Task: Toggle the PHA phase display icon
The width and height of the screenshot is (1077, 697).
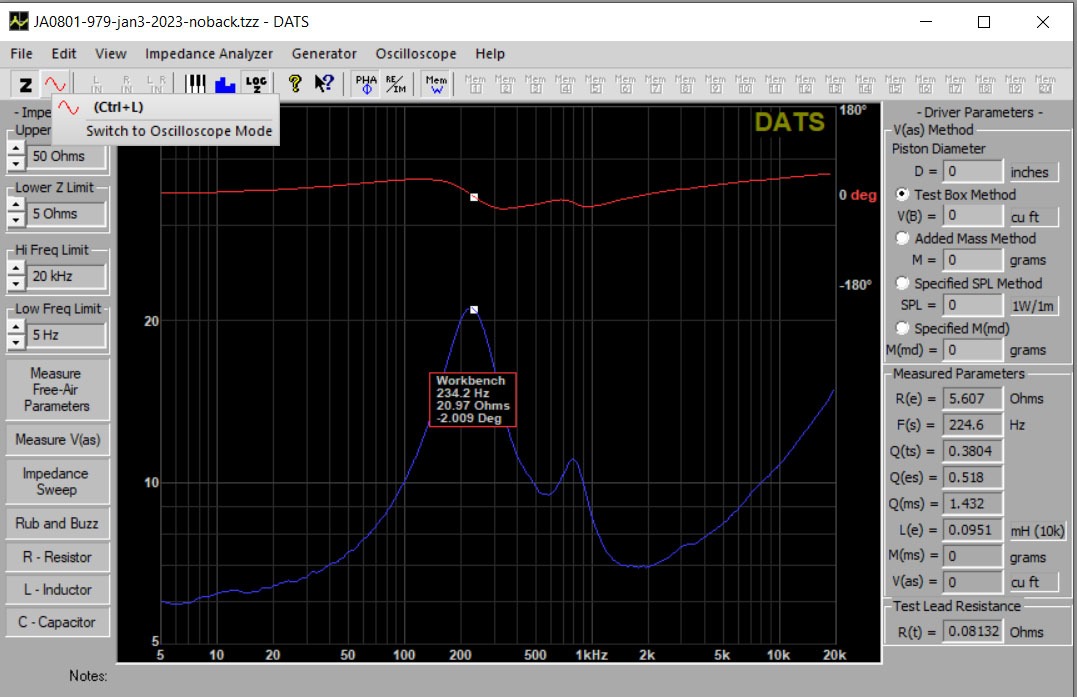Action: (366, 84)
